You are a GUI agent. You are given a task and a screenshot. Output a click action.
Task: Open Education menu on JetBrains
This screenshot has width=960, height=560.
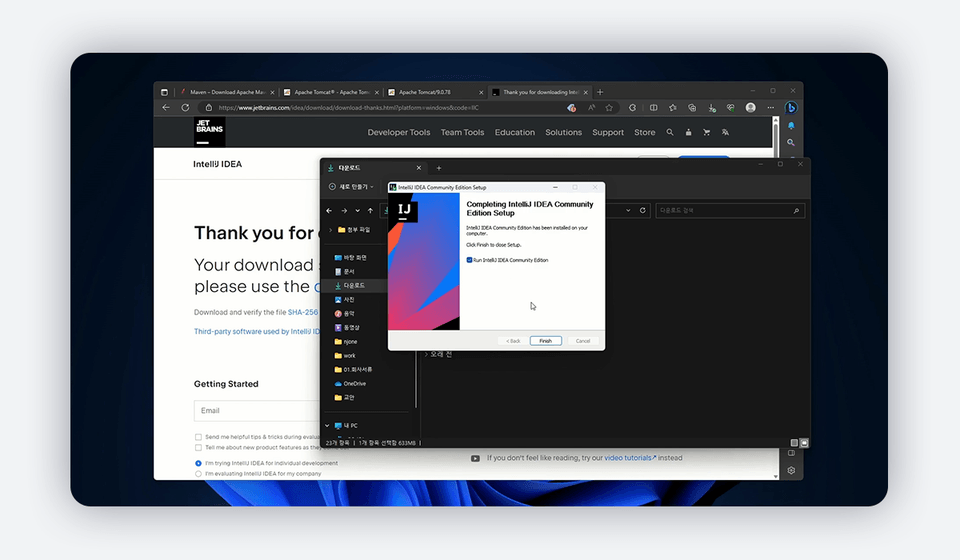[515, 132]
